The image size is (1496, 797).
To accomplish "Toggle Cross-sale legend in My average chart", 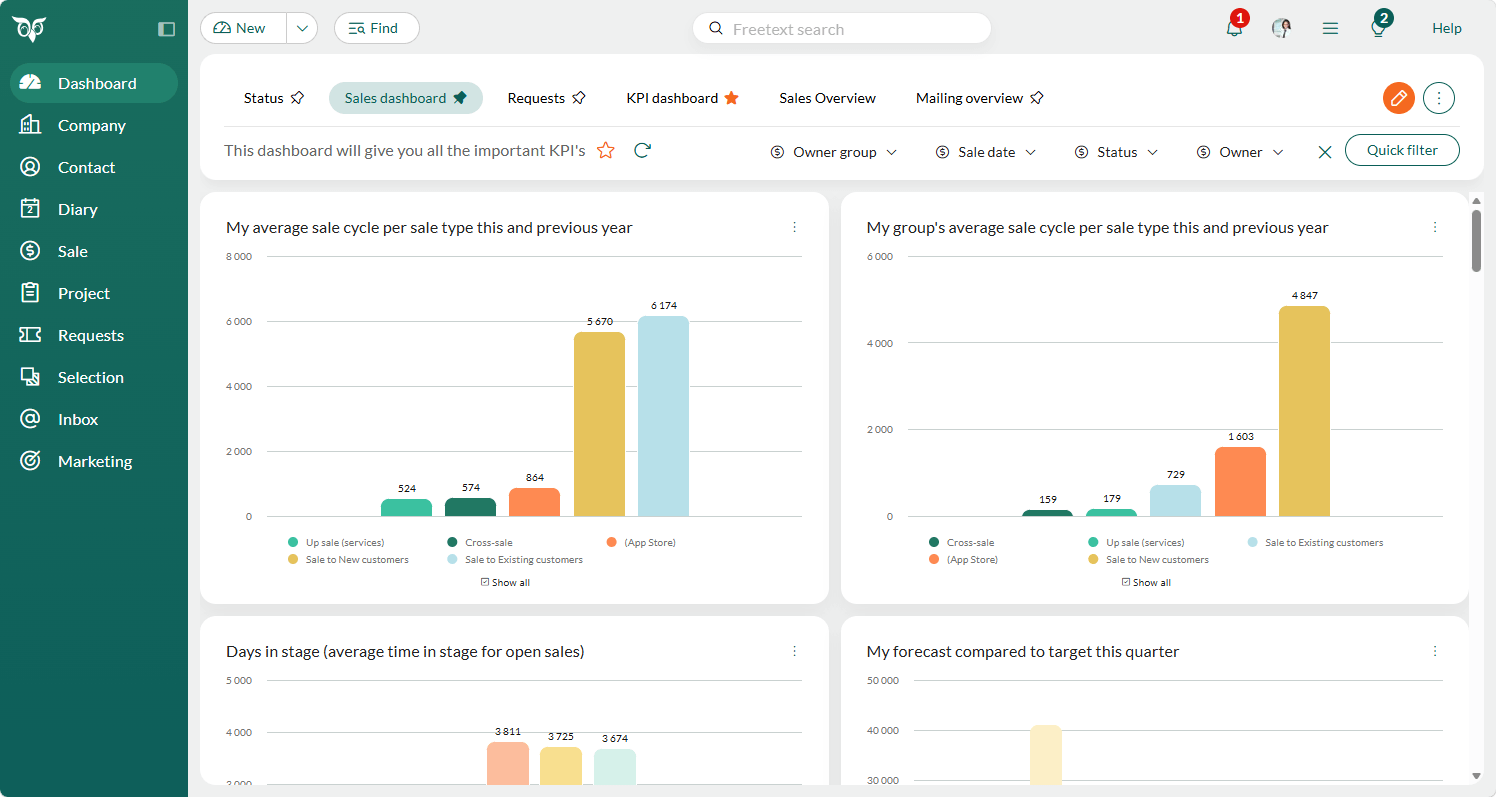I will pos(480,542).
